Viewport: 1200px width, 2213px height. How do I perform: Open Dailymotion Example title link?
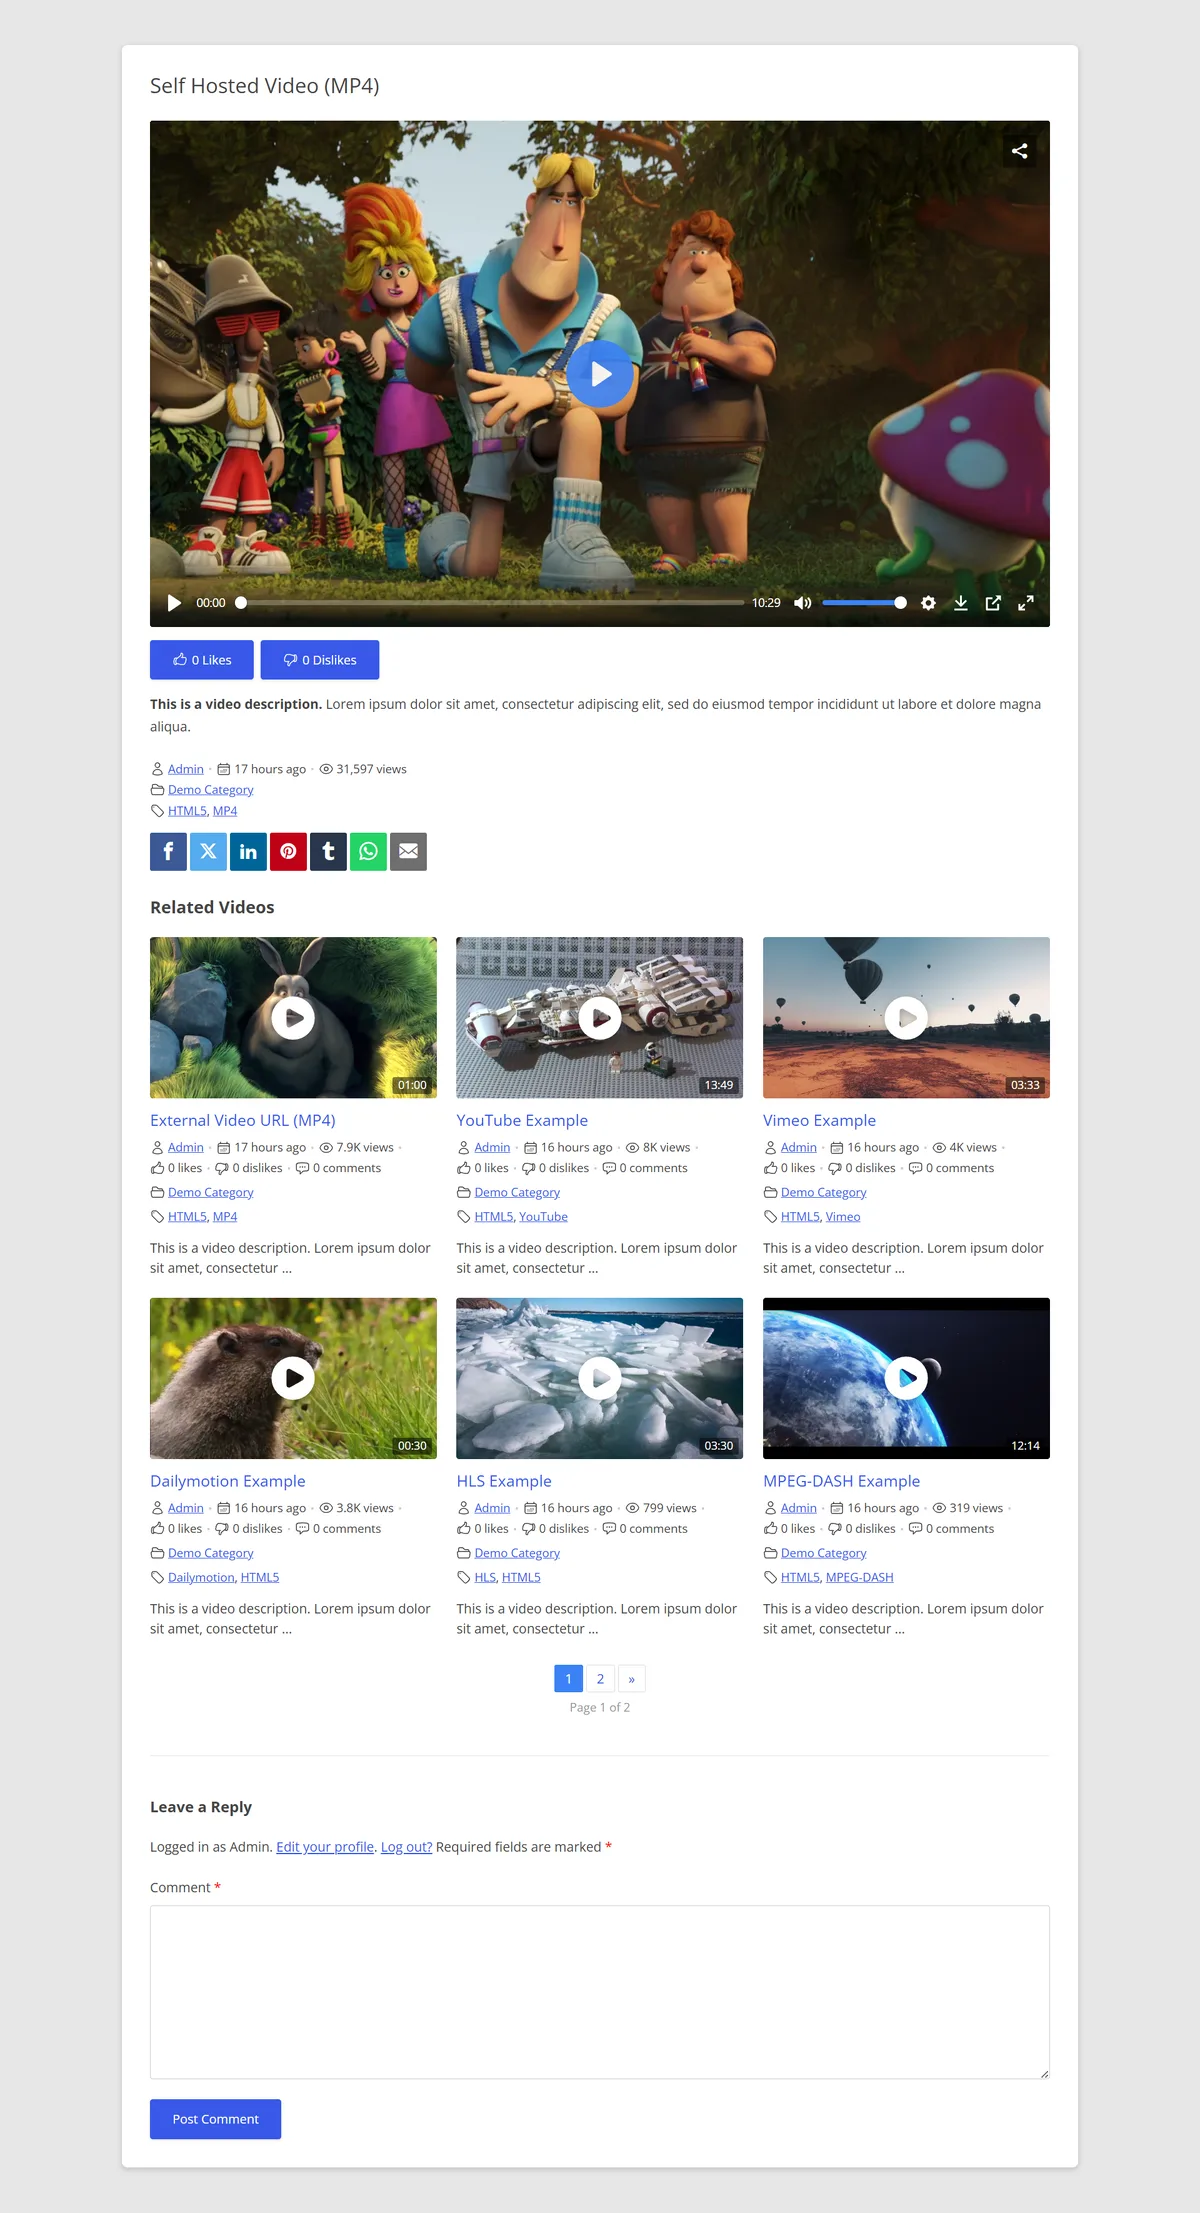tap(228, 1481)
